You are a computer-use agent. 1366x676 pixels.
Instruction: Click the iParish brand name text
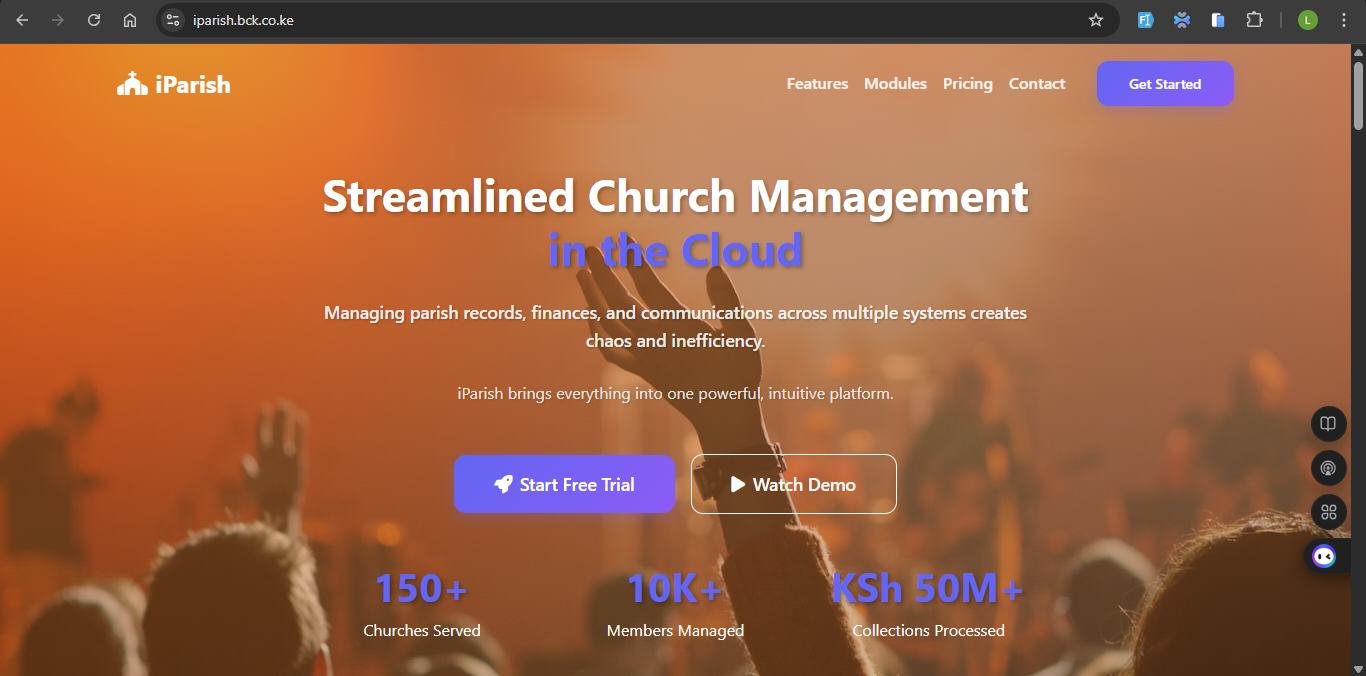pos(193,85)
